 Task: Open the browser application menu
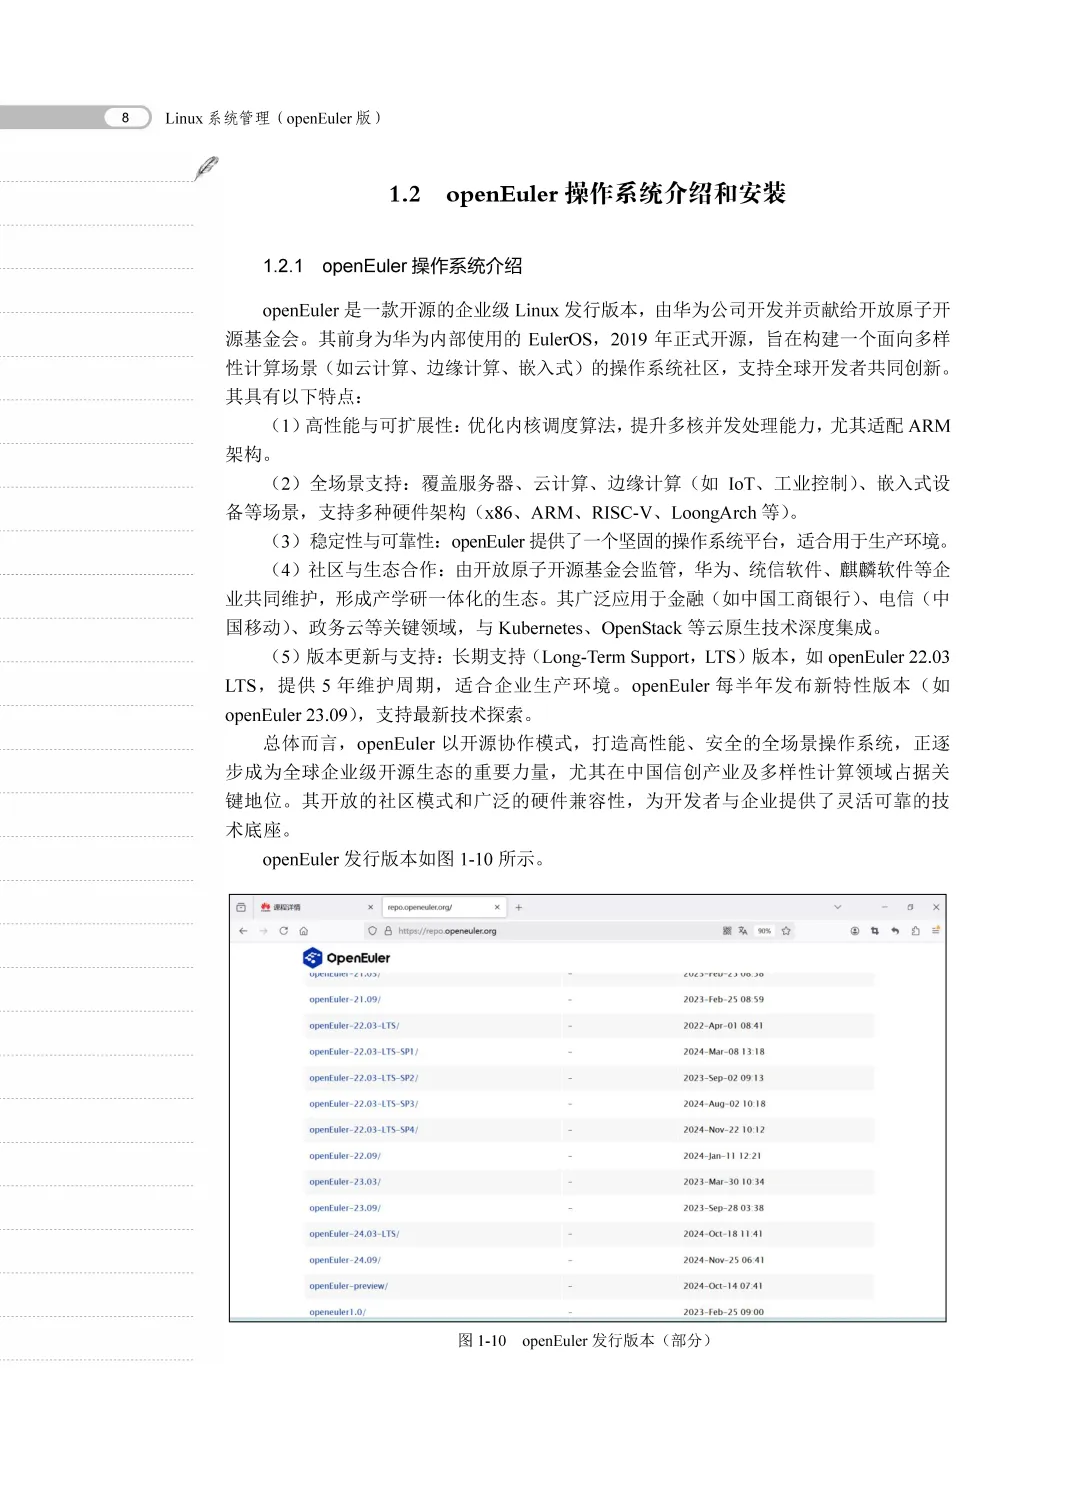(936, 931)
